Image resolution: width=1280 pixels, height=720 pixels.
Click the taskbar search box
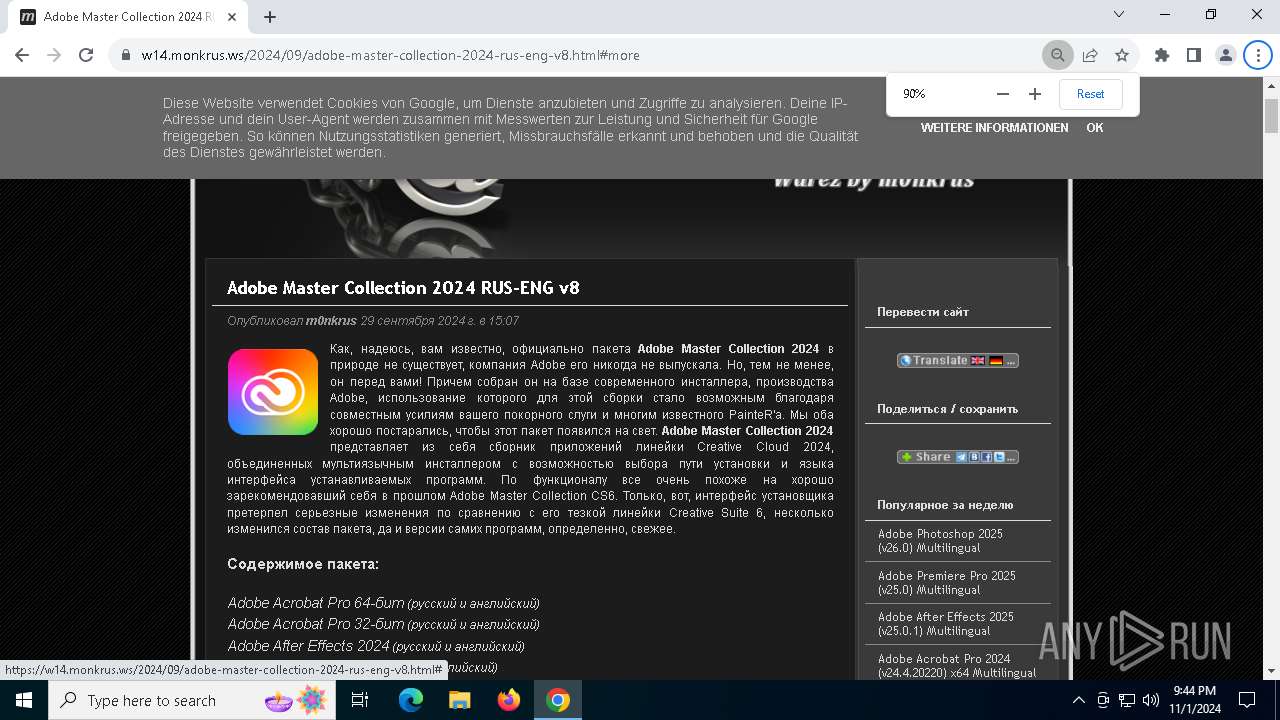pyautogui.click(x=193, y=700)
